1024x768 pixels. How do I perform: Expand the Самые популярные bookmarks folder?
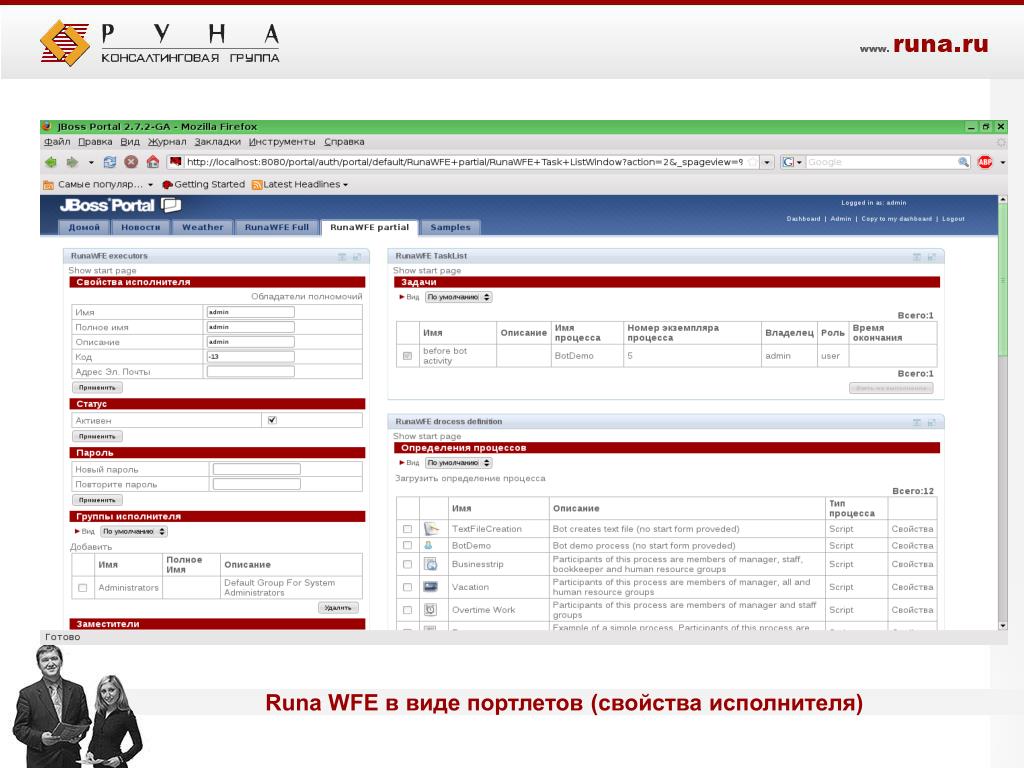click(99, 185)
